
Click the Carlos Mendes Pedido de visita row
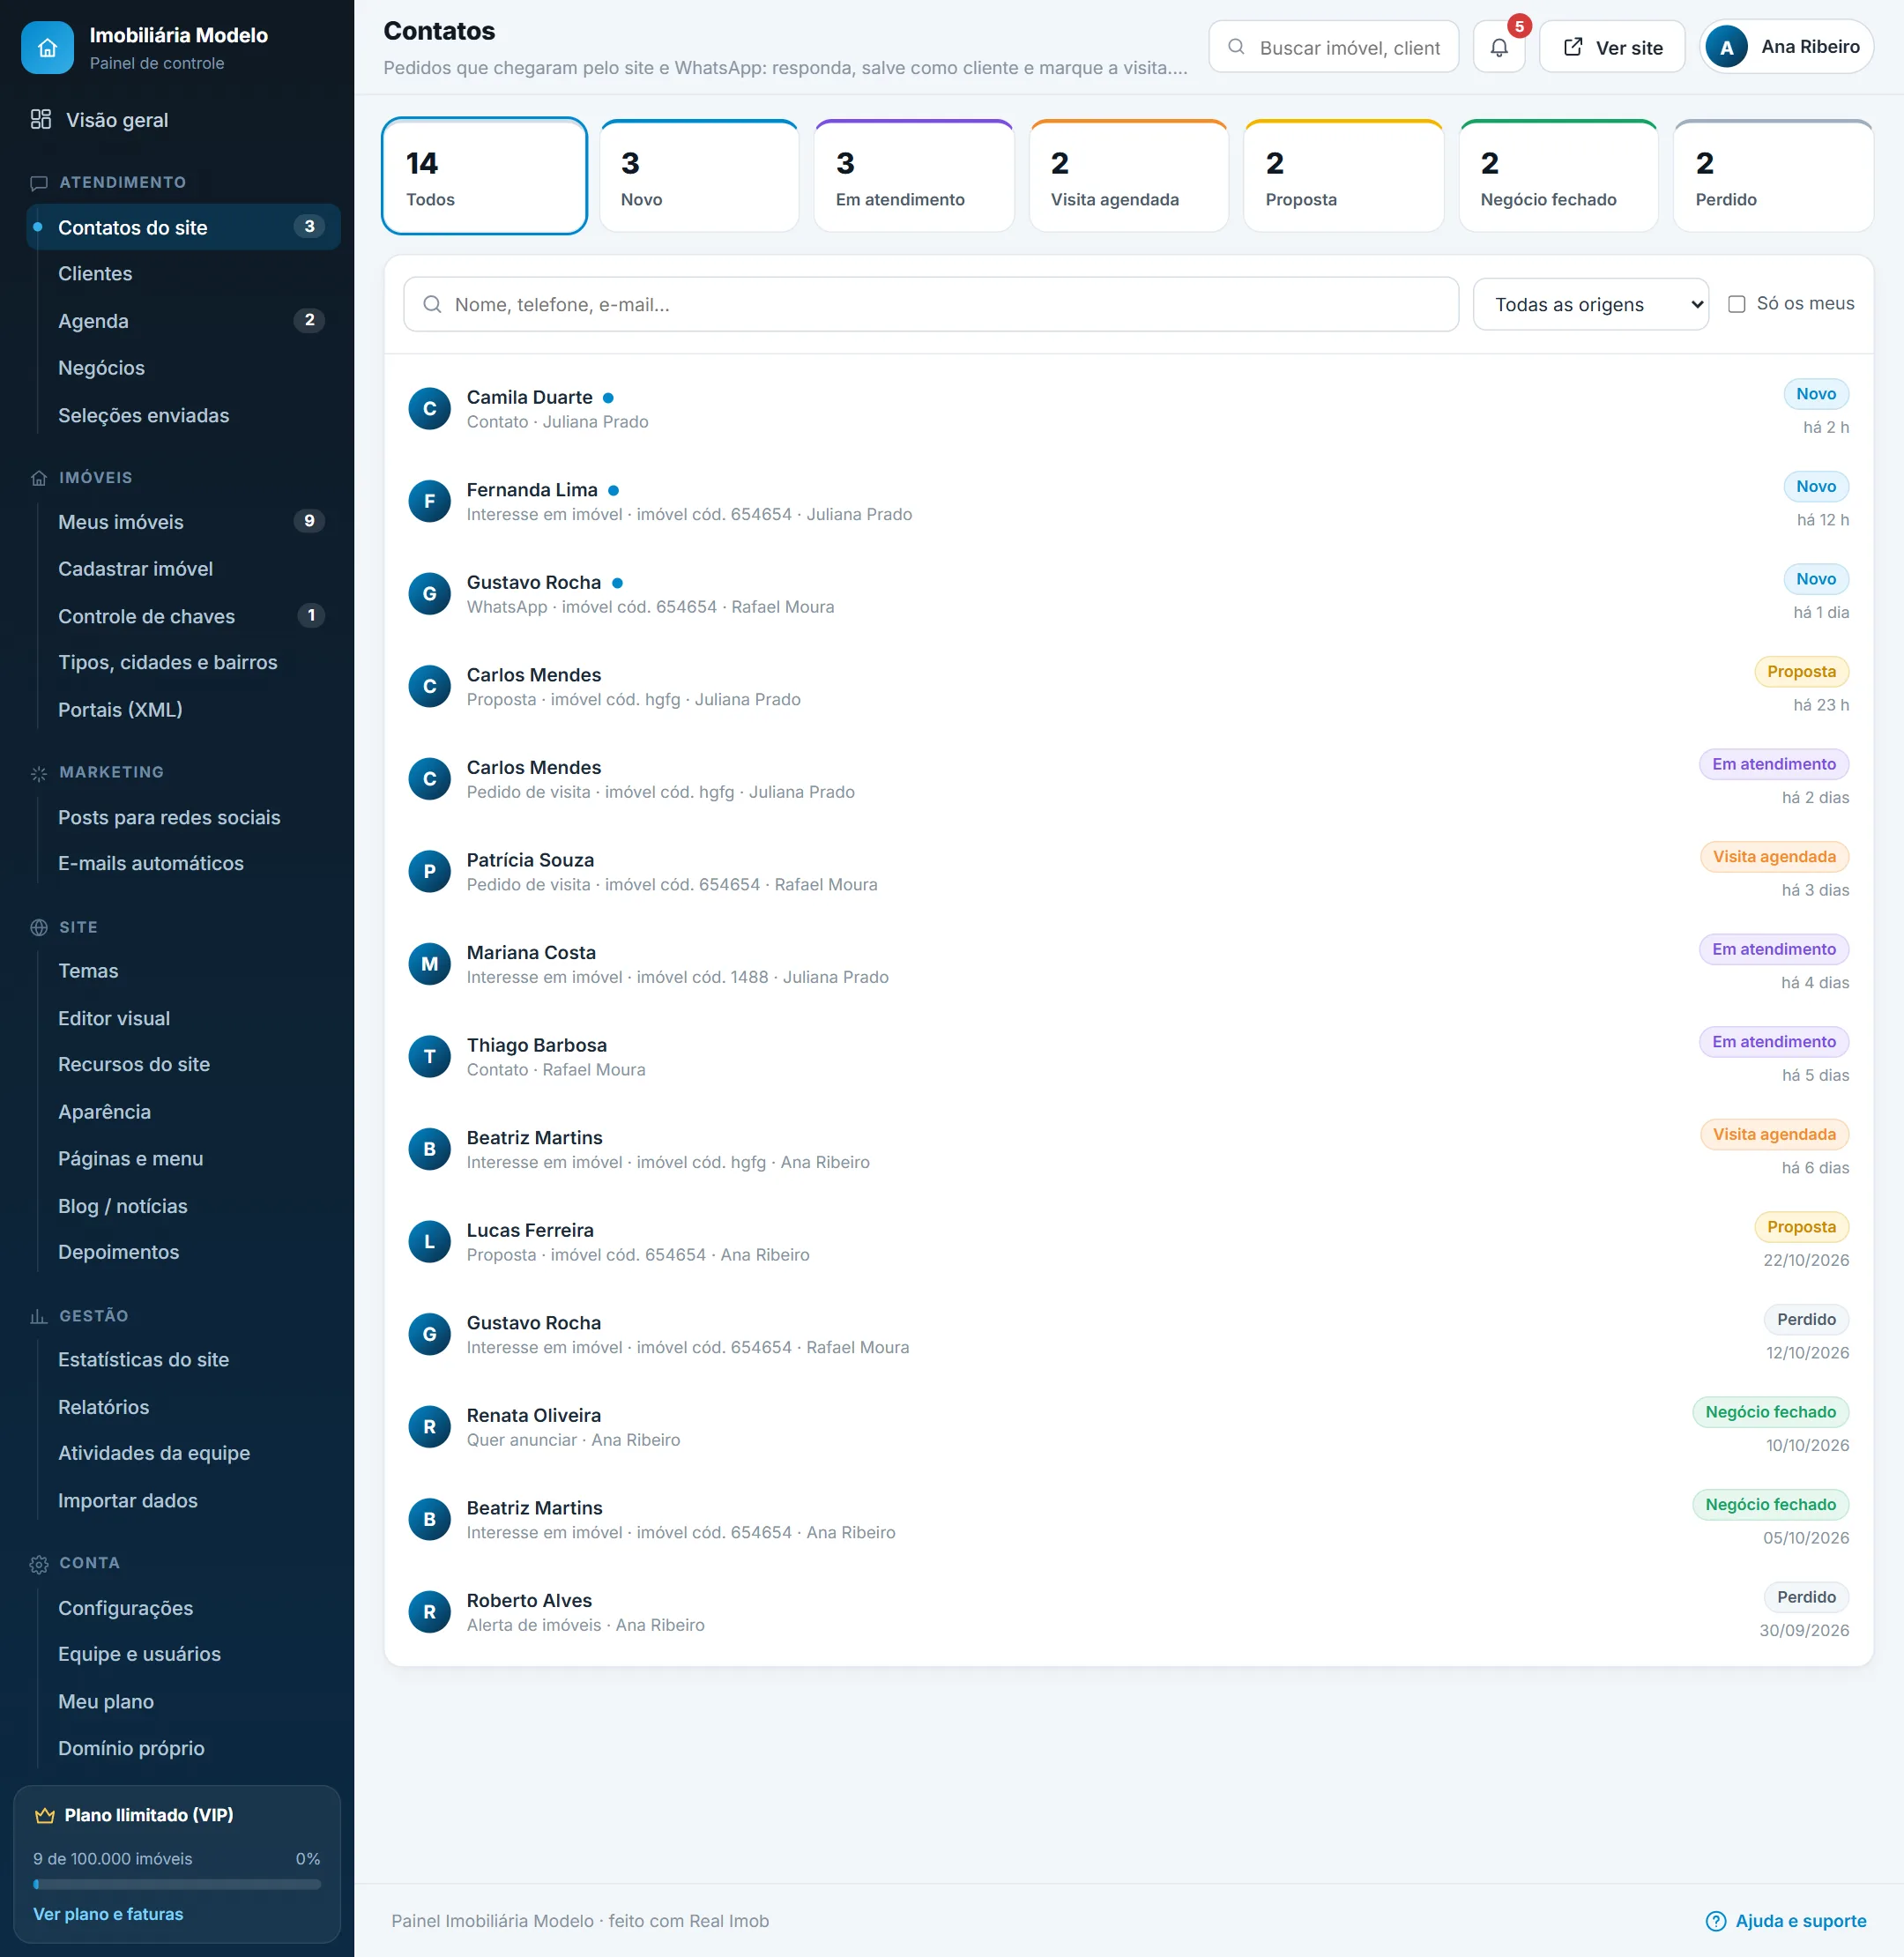(x=1129, y=780)
